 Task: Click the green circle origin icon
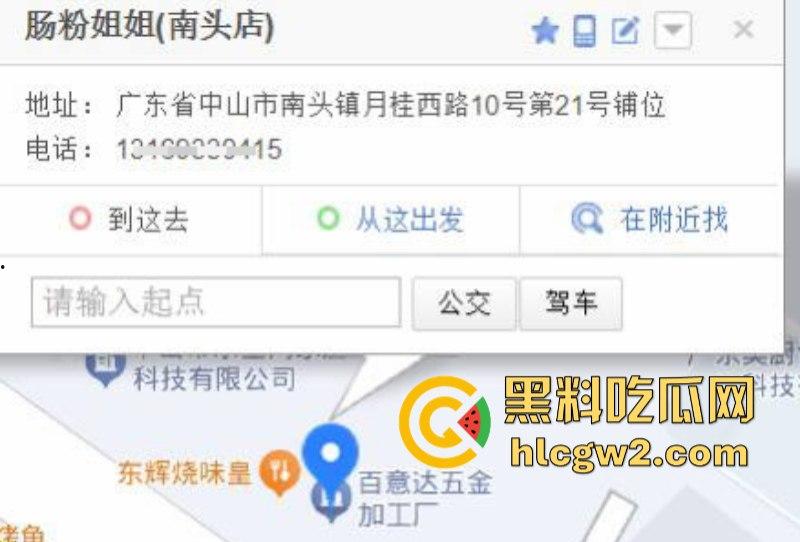coord(328,218)
